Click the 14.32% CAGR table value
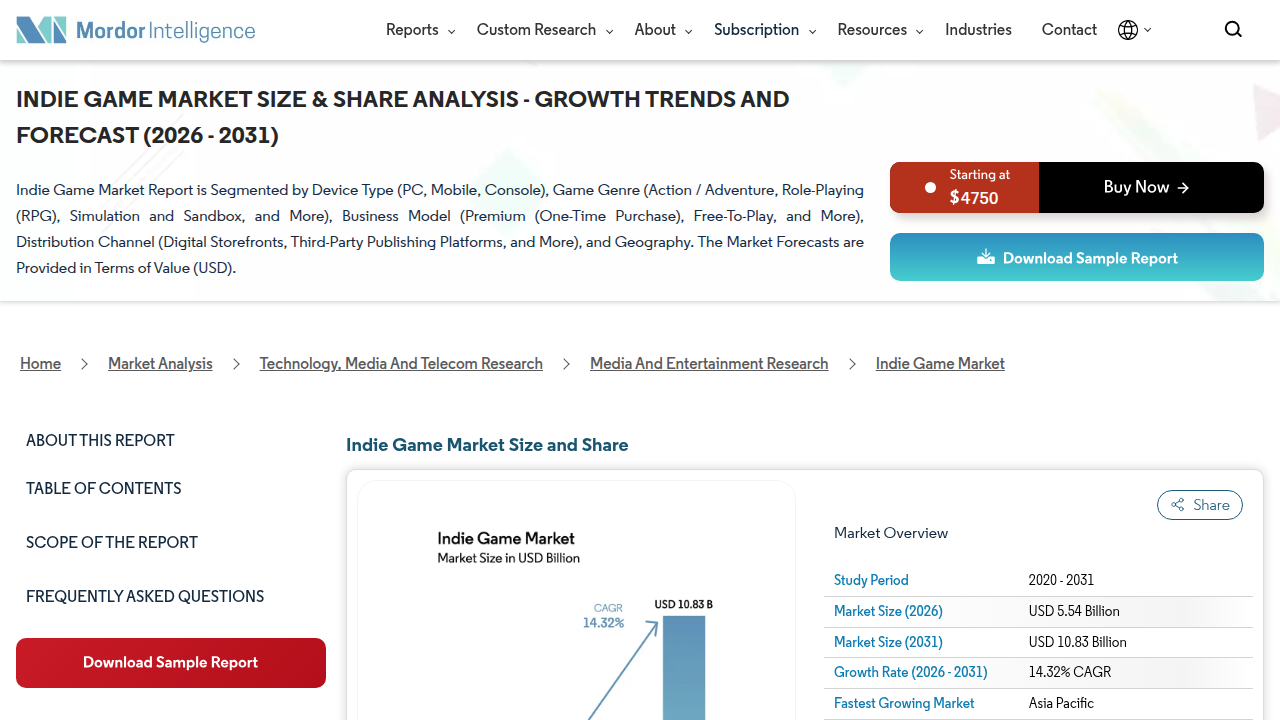 (1070, 672)
